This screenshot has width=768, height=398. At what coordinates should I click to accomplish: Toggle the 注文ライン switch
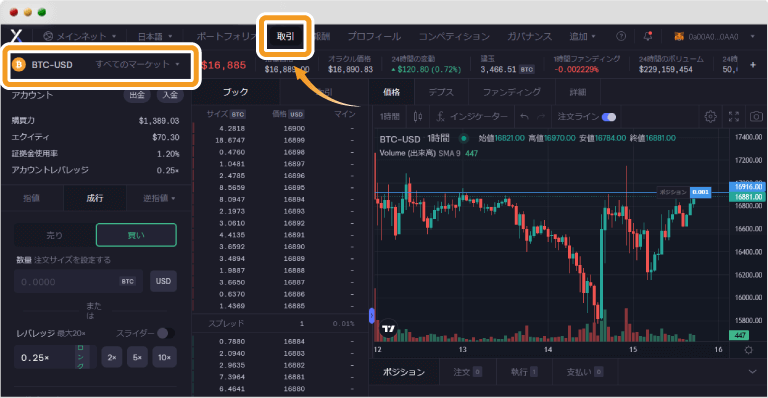pos(609,117)
